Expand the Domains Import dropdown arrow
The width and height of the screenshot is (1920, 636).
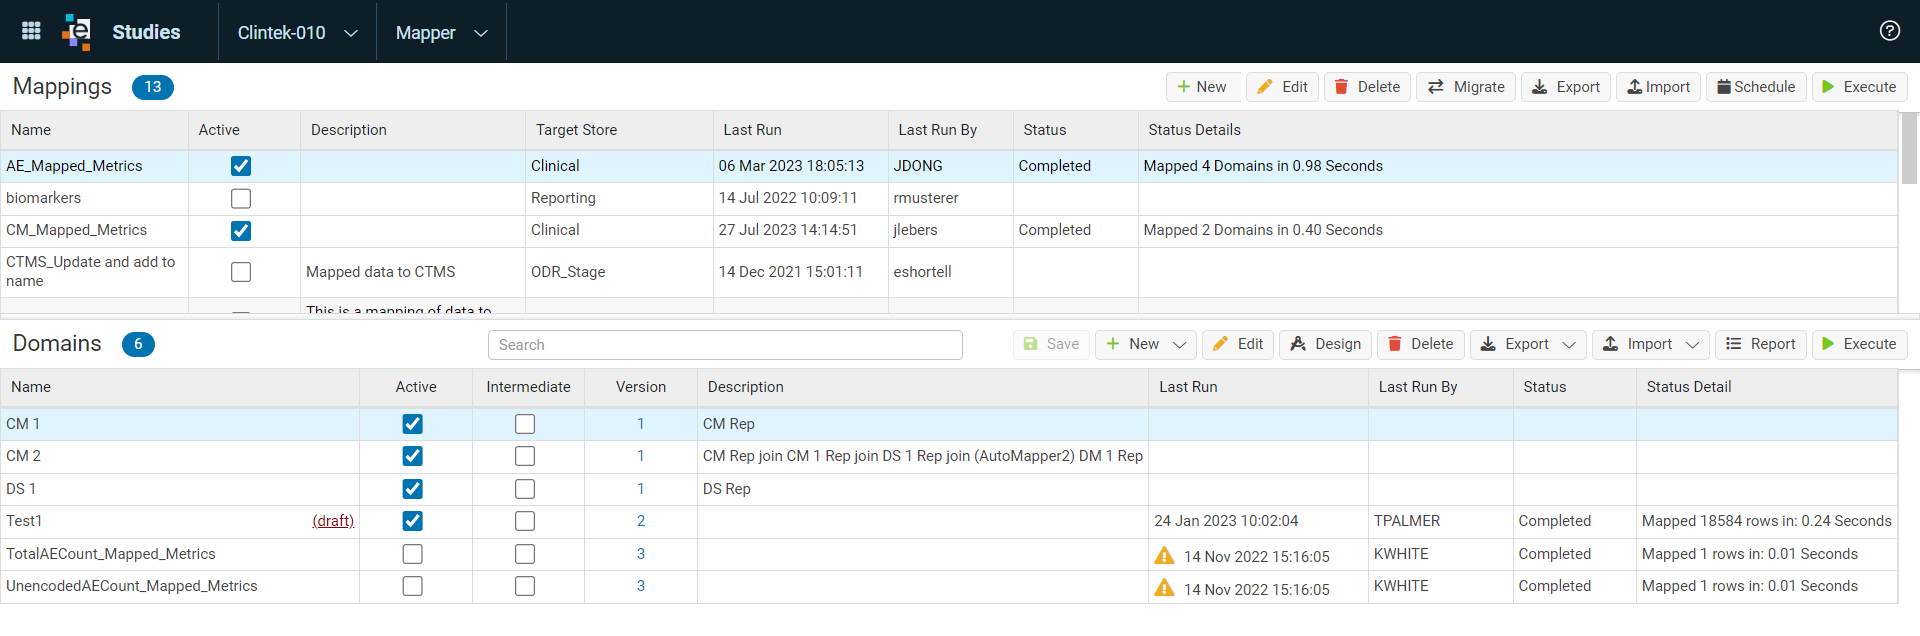click(1692, 345)
